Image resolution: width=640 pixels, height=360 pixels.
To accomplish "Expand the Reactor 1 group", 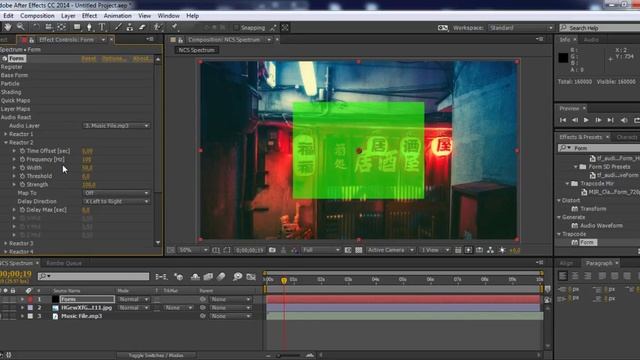I will coord(6,134).
